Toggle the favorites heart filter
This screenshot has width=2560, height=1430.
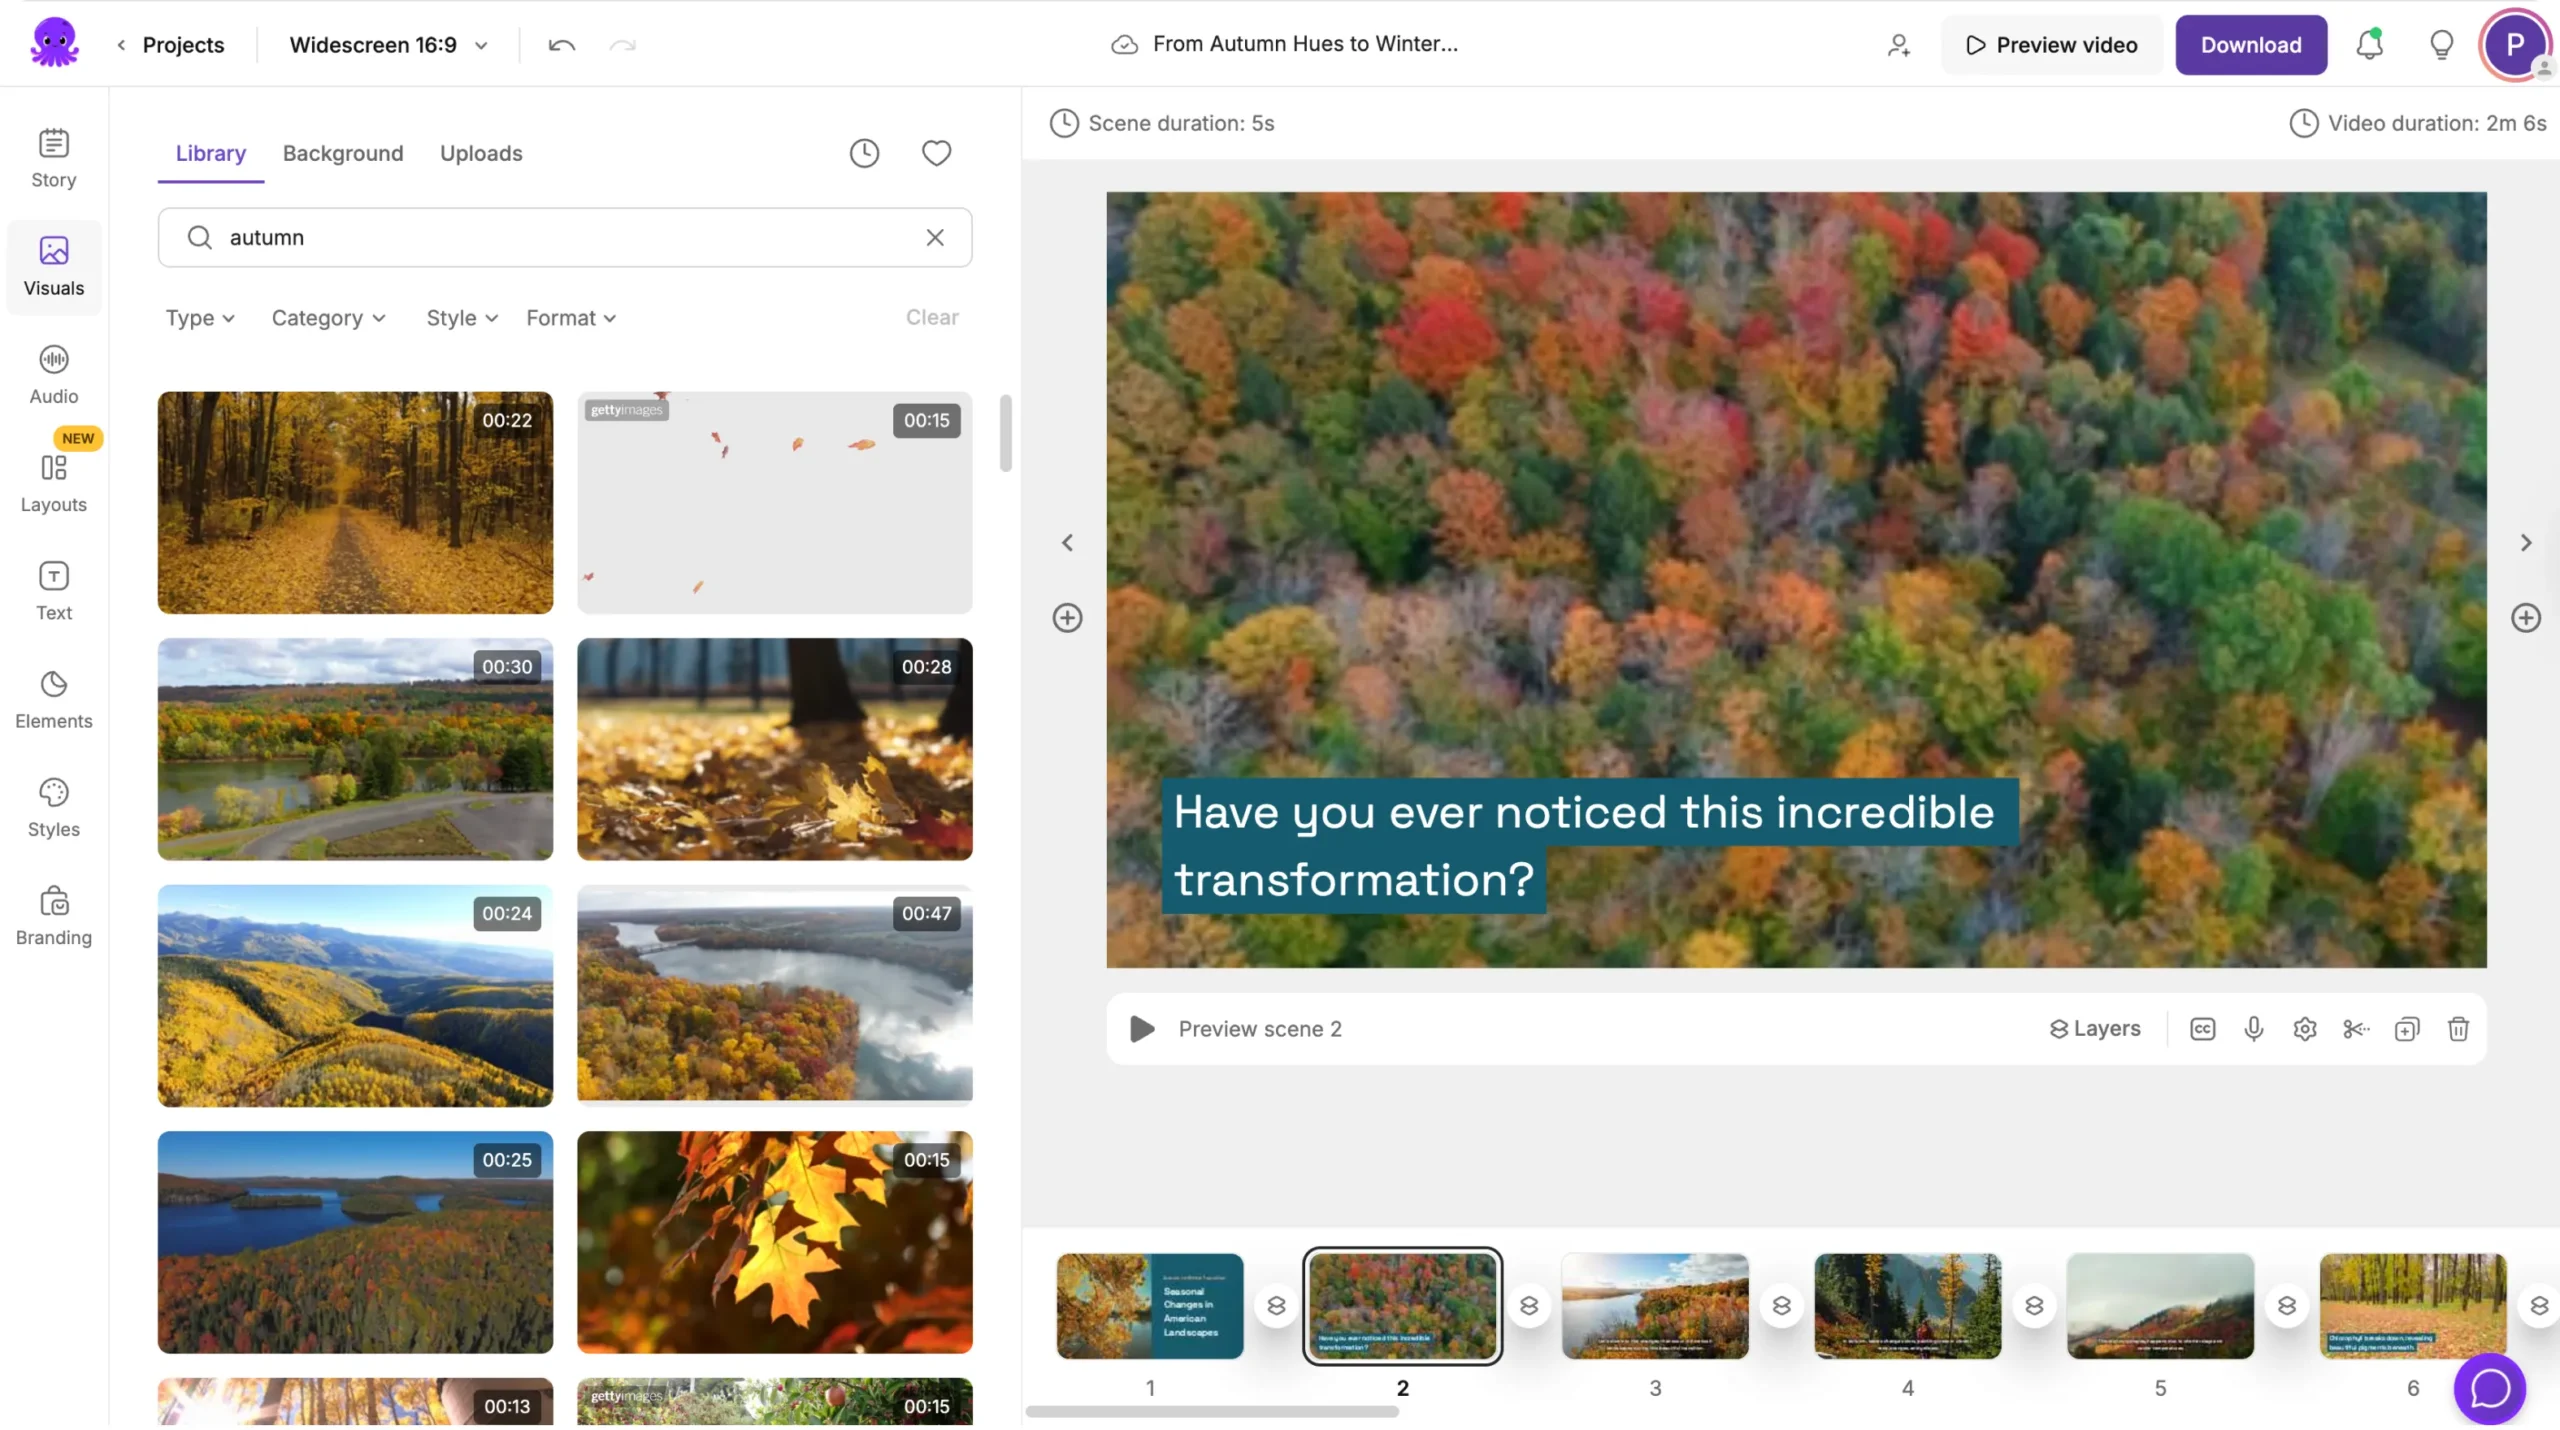tap(936, 153)
